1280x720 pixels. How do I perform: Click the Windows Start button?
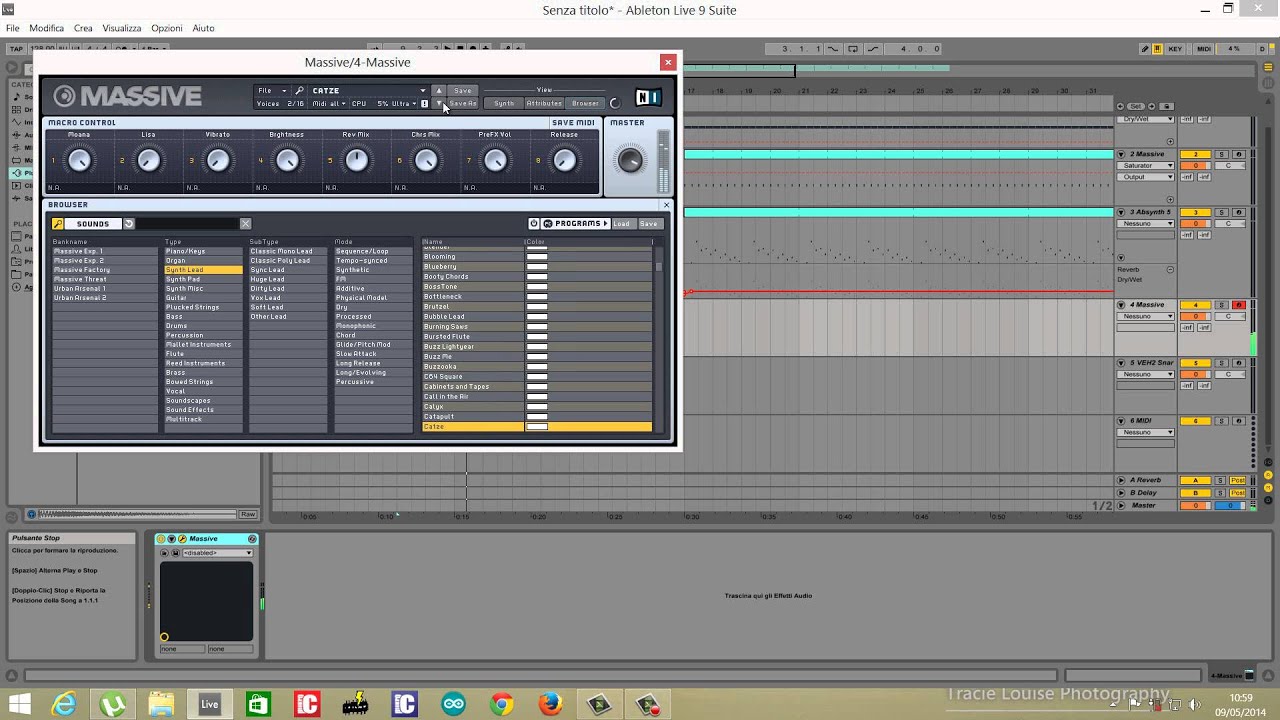click(x=17, y=704)
